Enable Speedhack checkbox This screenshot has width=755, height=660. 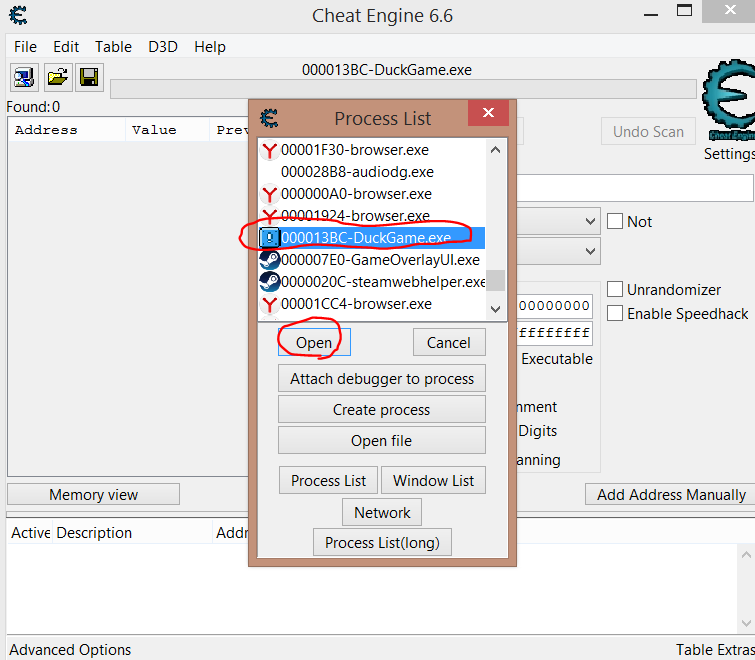(615, 313)
